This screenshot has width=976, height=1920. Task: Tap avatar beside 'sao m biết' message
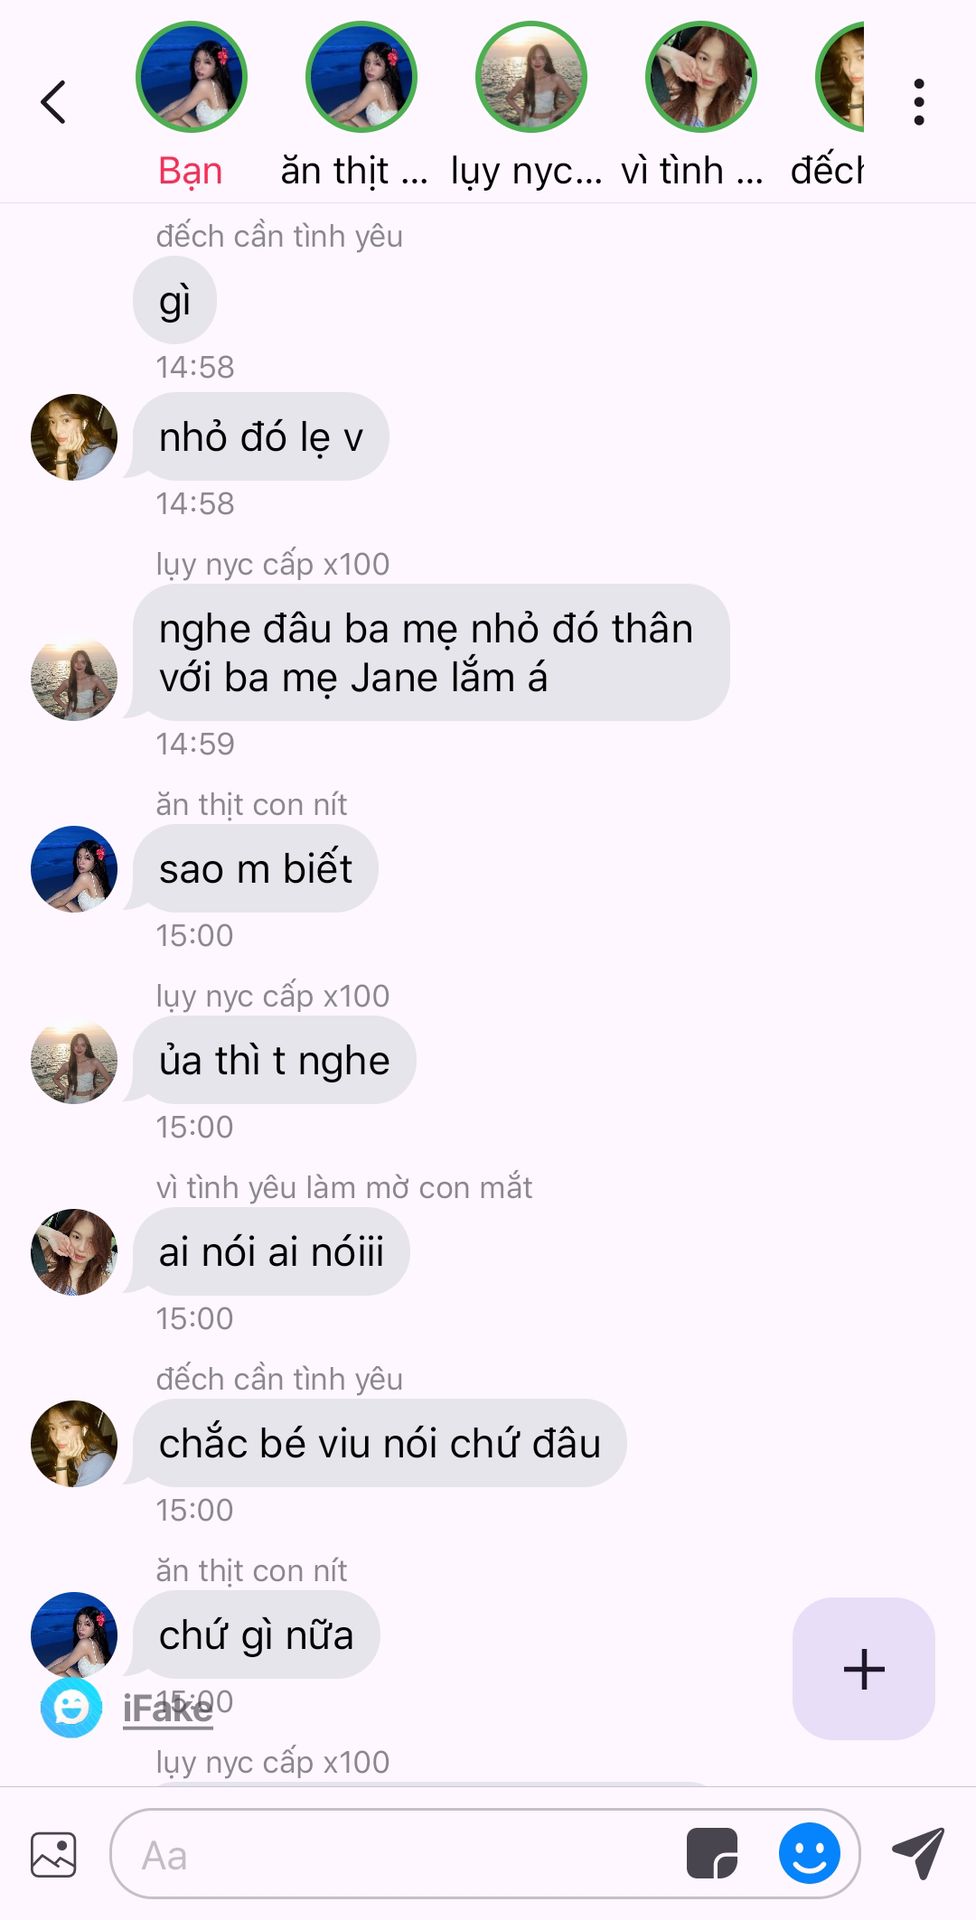(74, 869)
